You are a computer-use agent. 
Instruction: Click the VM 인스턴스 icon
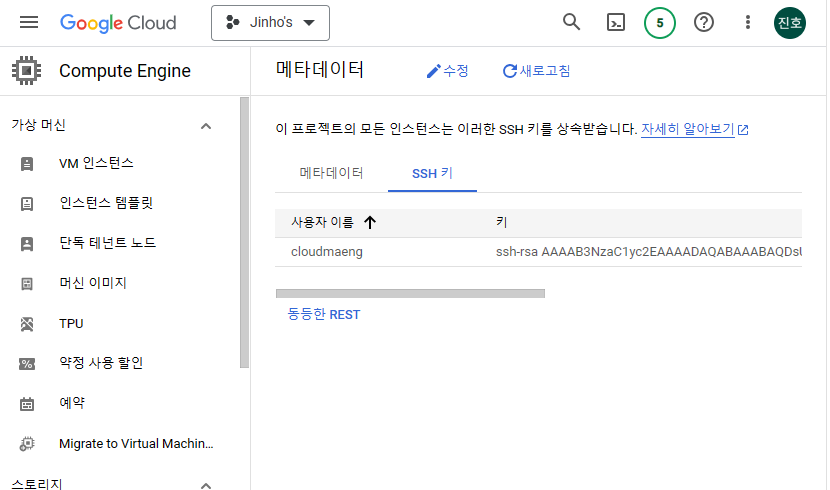pos(26,164)
